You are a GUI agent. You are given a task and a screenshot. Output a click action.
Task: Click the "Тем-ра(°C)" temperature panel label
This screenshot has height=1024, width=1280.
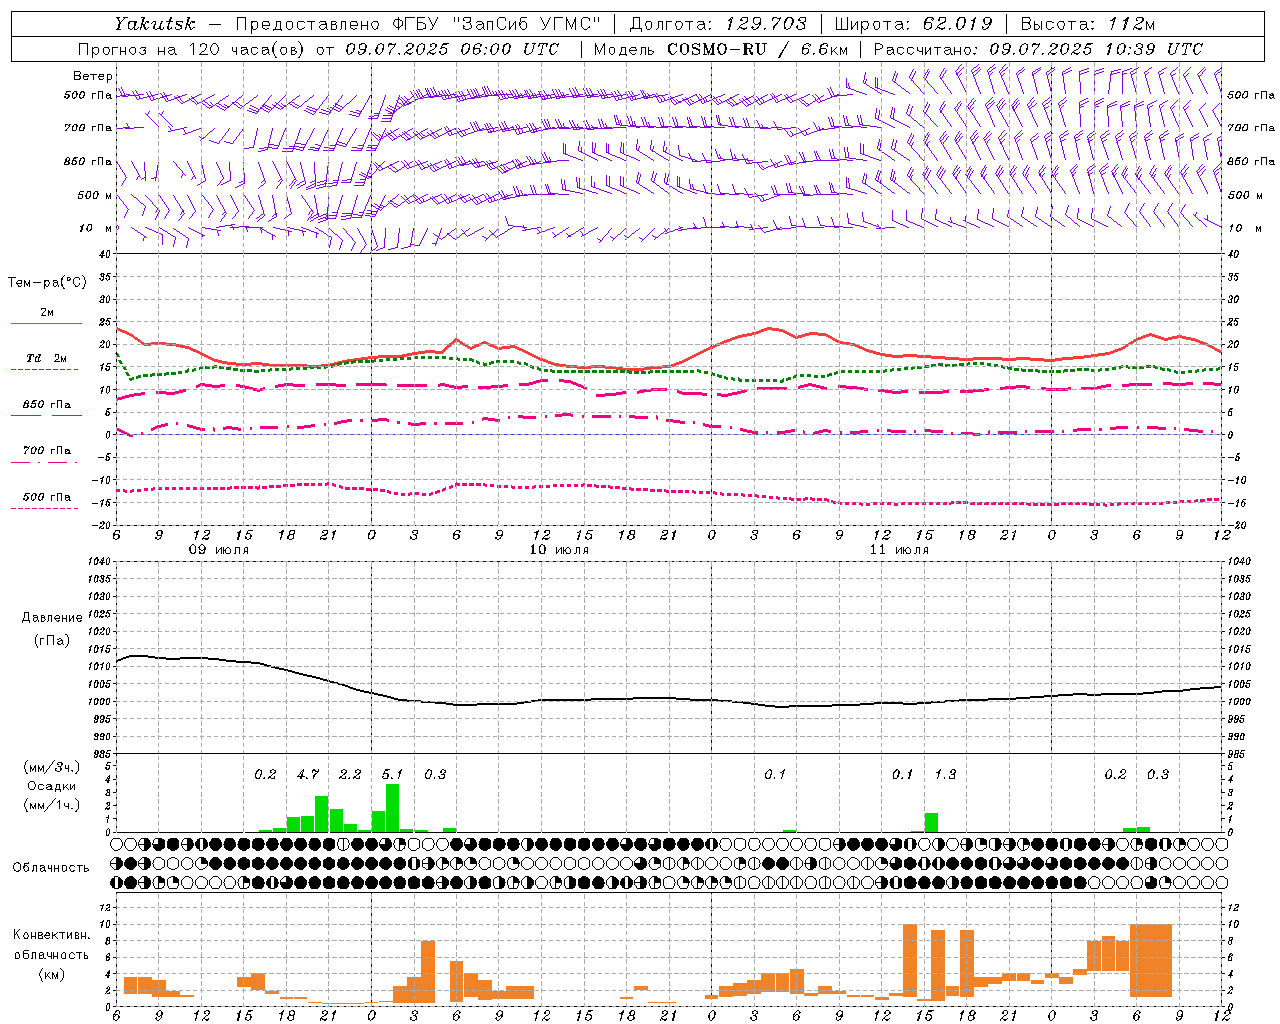[x=47, y=283]
